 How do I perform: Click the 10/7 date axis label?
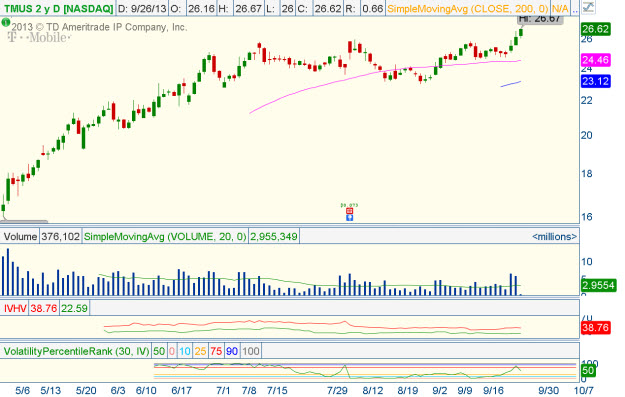[584, 390]
